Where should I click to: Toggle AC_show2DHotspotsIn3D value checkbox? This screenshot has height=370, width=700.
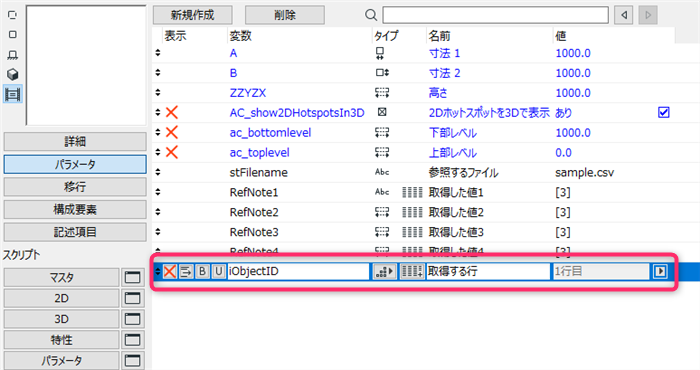tap(663, 112)
